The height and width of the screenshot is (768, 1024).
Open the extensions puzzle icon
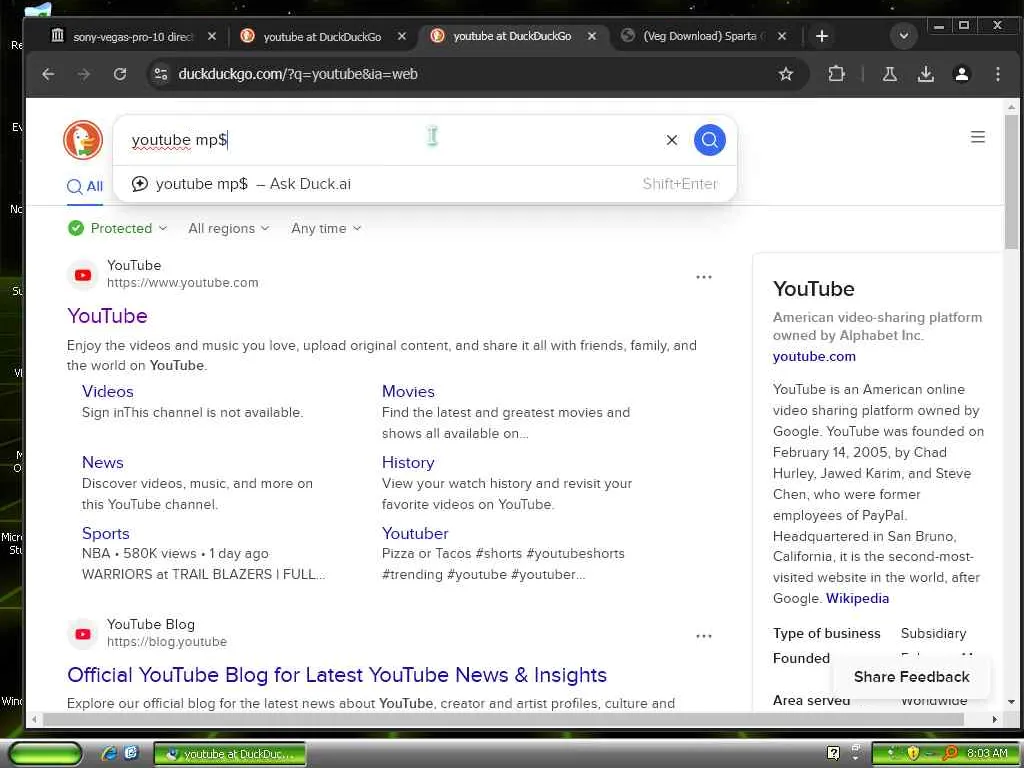pos(836,74)
